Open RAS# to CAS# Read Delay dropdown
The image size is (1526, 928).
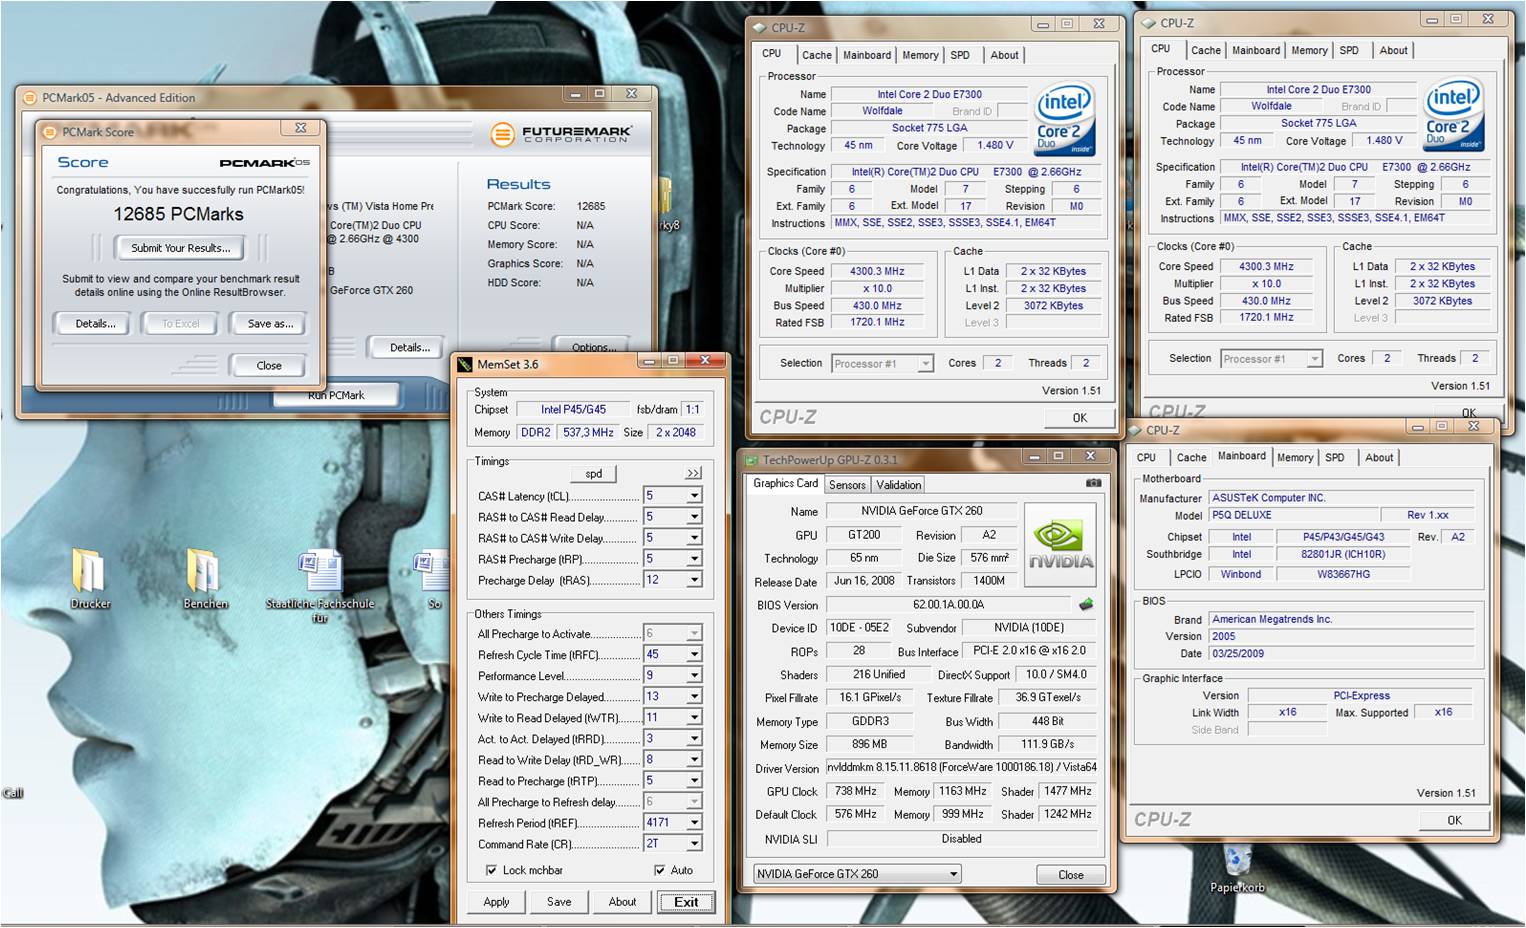point(694,517)
